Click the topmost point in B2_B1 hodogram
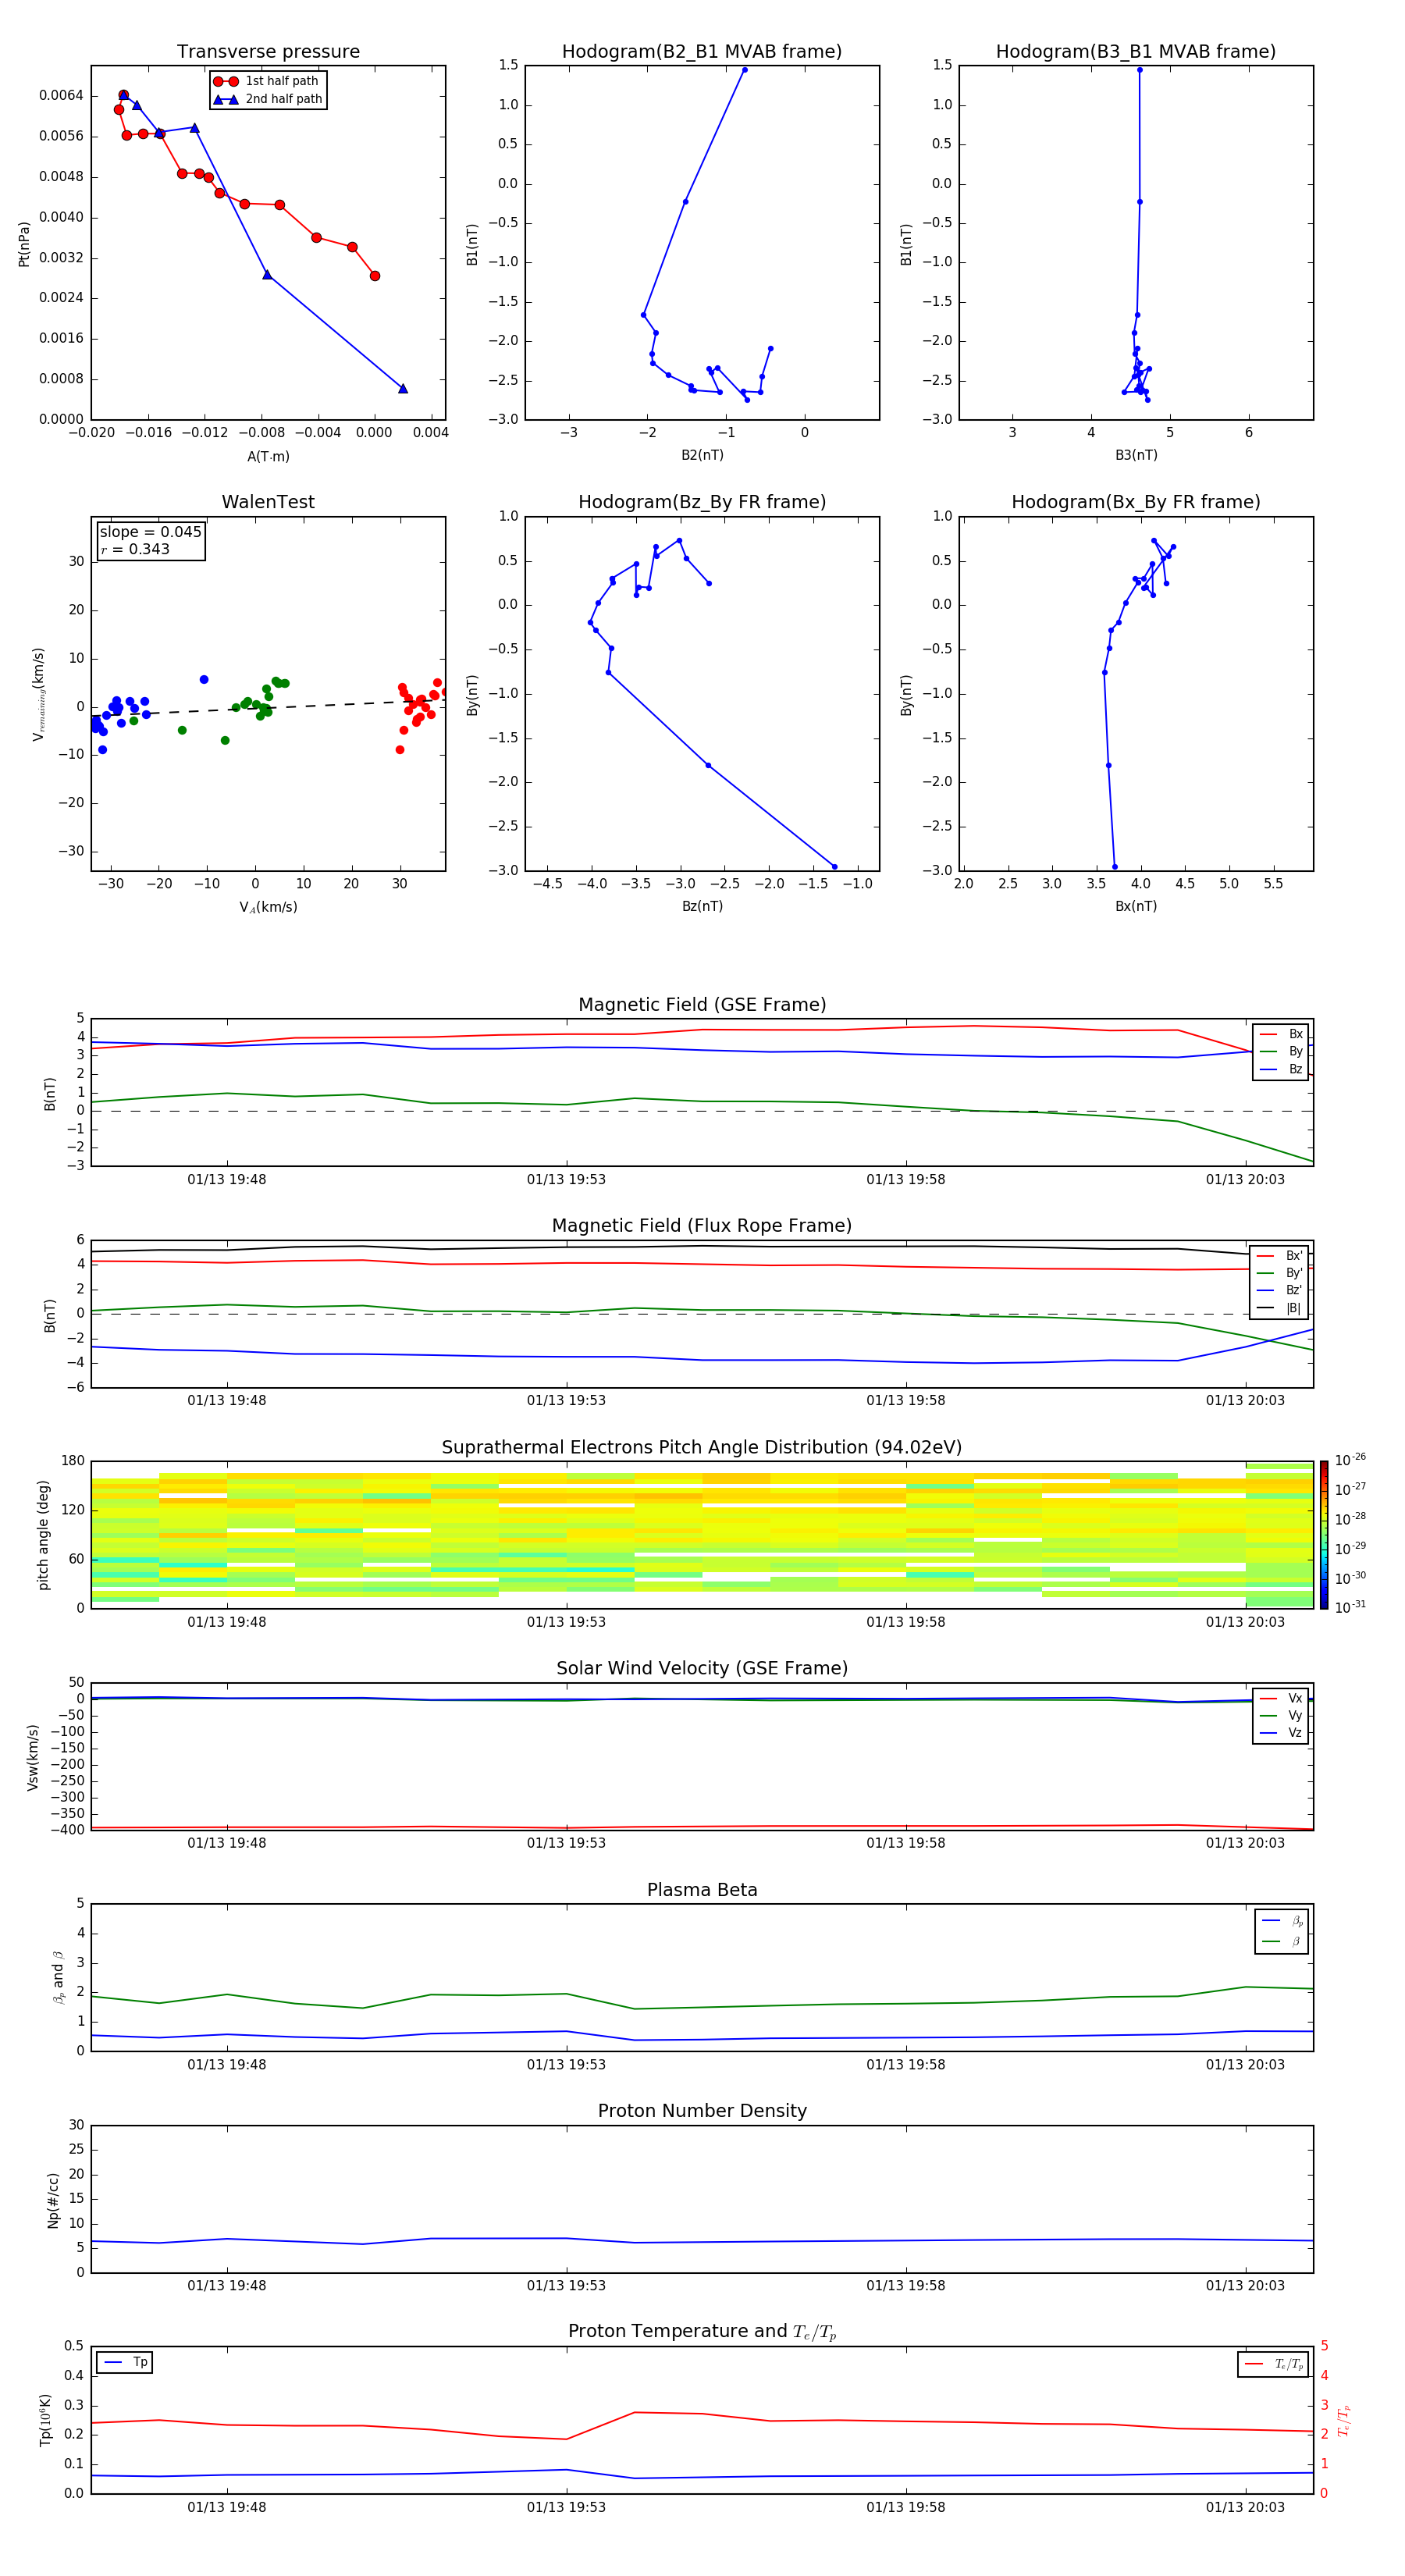 [744, 70]
